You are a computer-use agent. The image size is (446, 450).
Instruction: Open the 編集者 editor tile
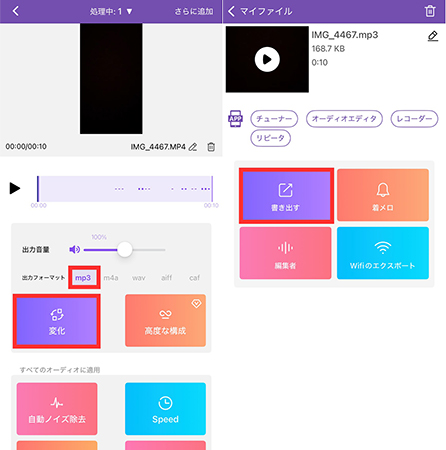coord(285,253)
